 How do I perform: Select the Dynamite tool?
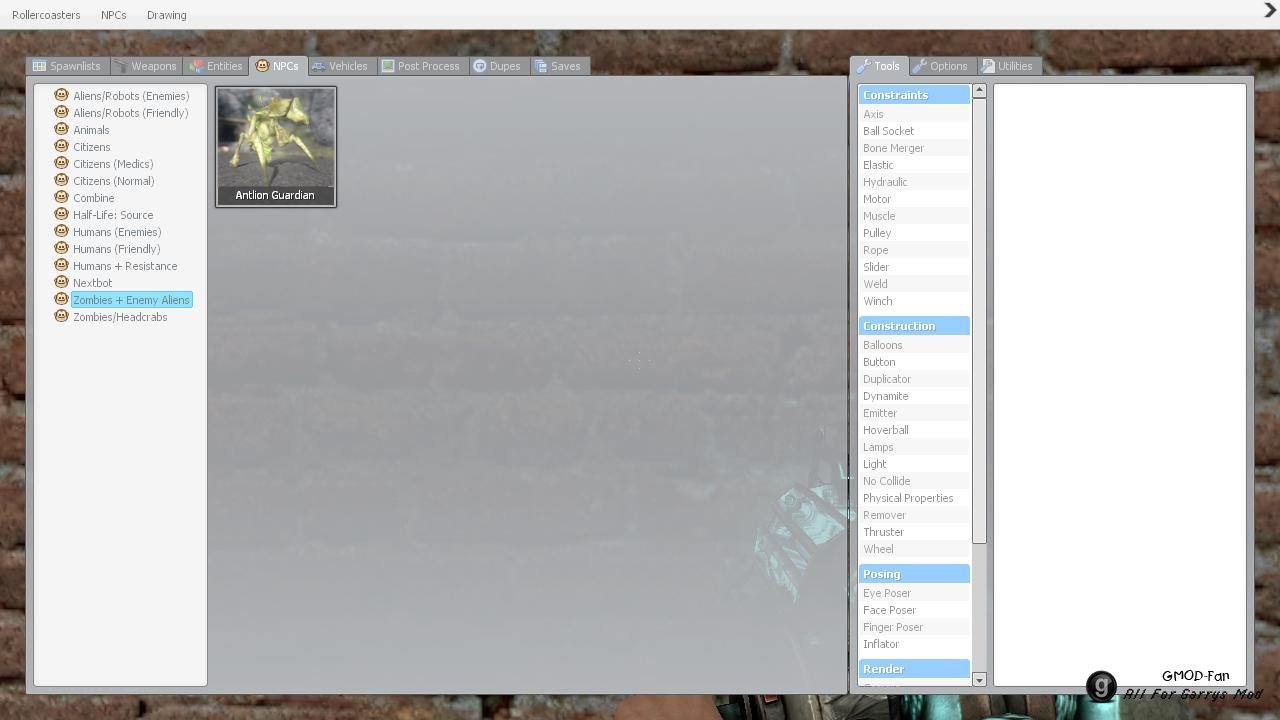point(914,396)
